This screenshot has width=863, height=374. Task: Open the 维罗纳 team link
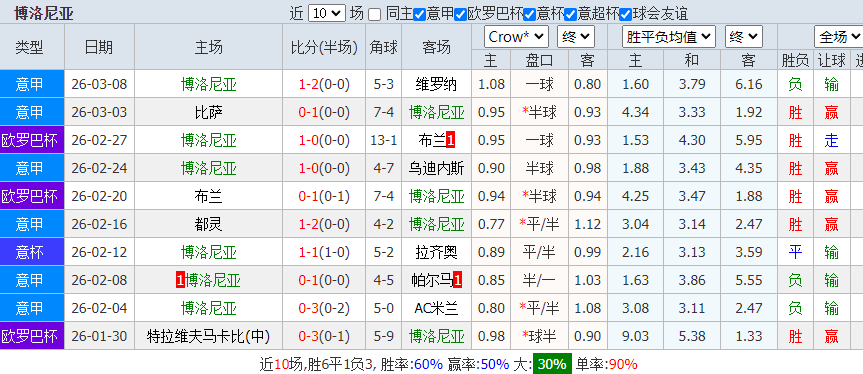pos(436,84)
